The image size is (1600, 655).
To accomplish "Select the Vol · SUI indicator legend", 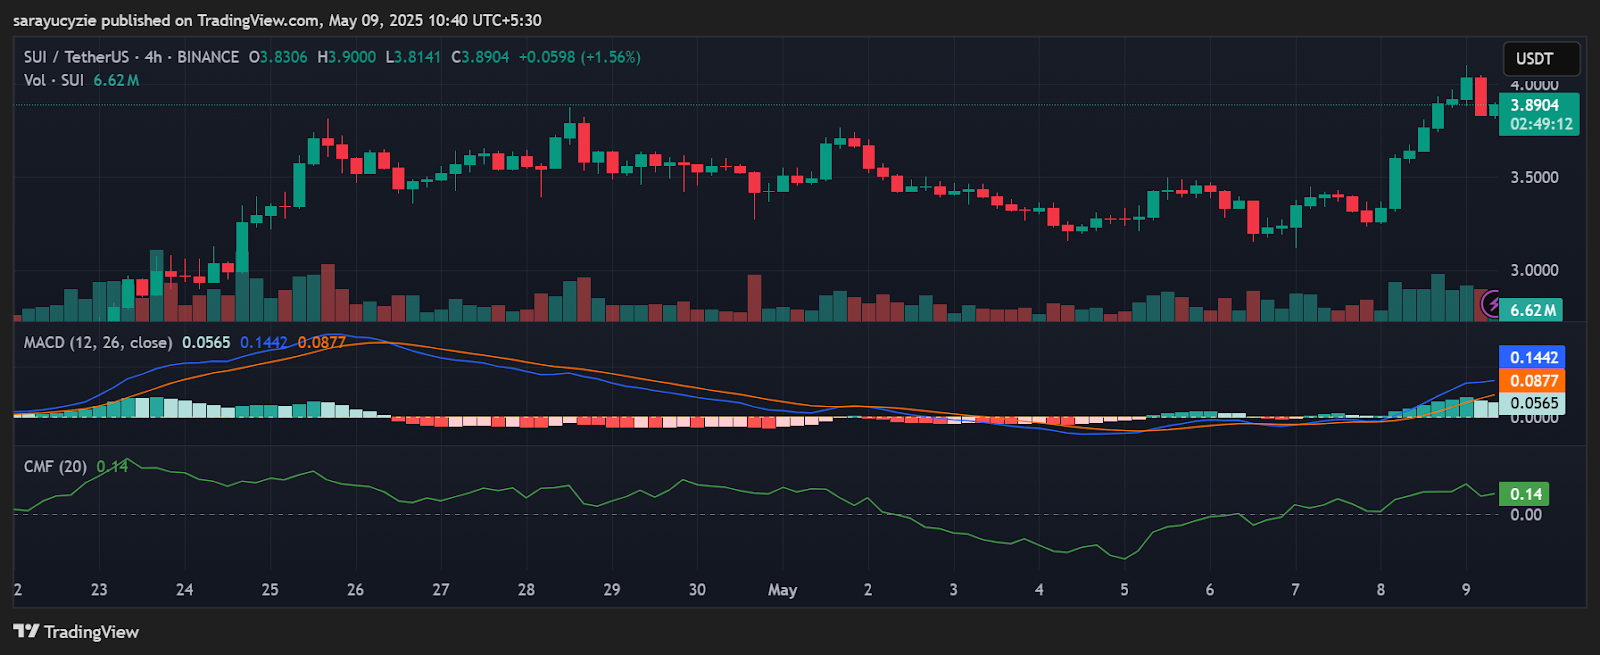I will coord(54,80).
